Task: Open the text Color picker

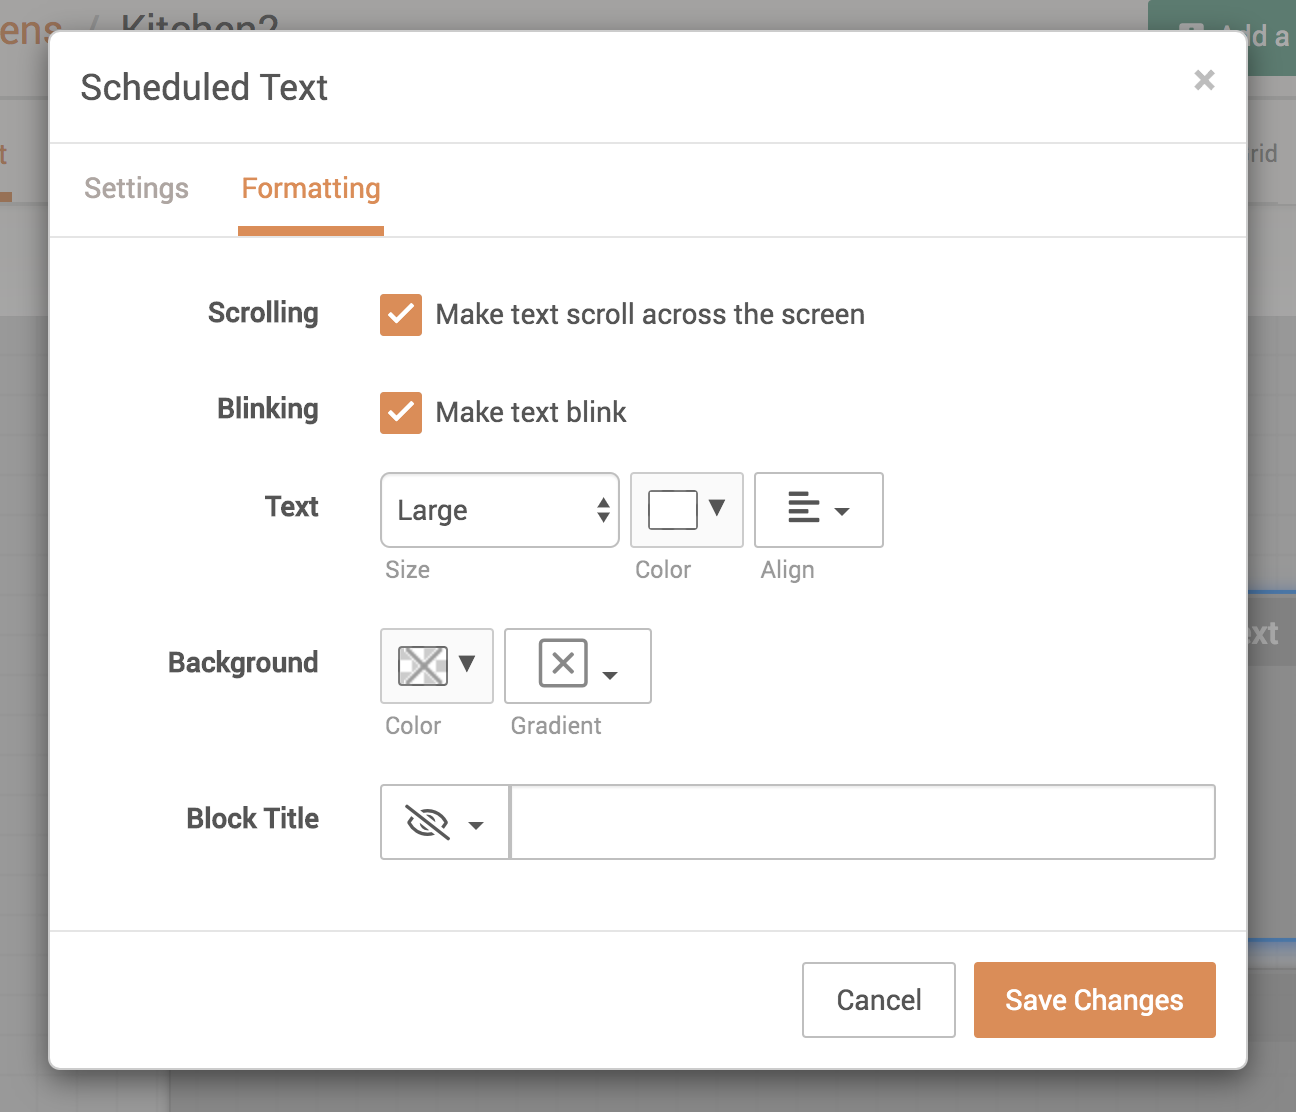Action: coord(686,509)
